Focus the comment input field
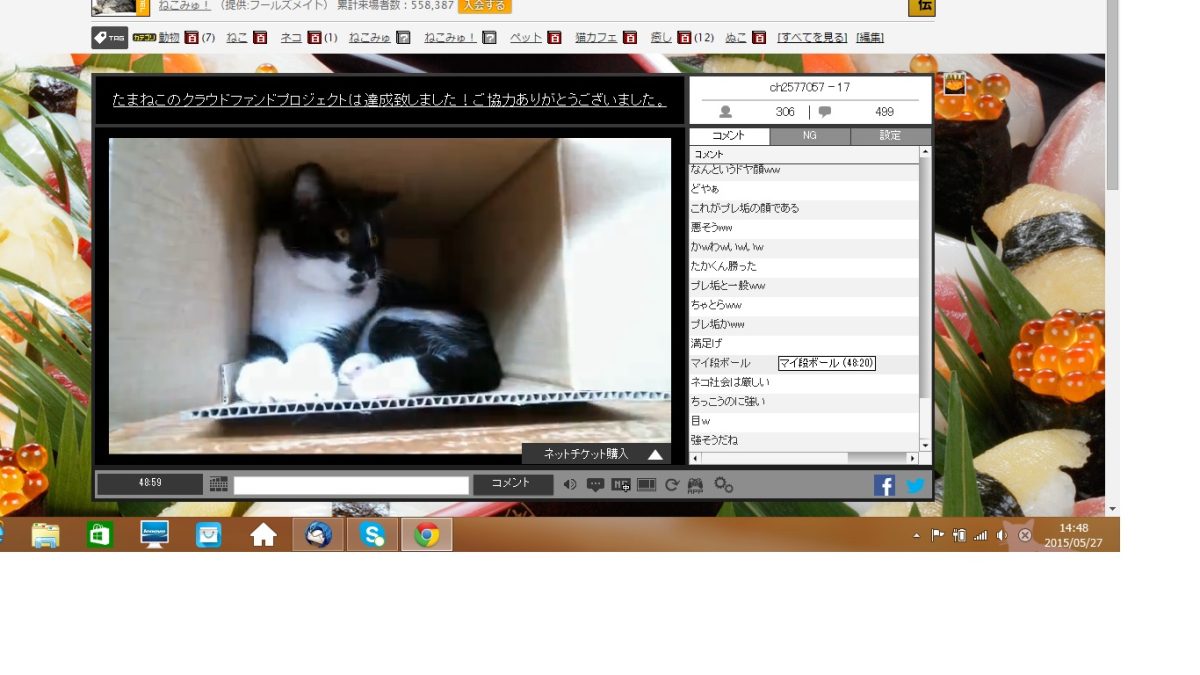The width and height of the screenshot is (1200, 675). tap(351, 485)
